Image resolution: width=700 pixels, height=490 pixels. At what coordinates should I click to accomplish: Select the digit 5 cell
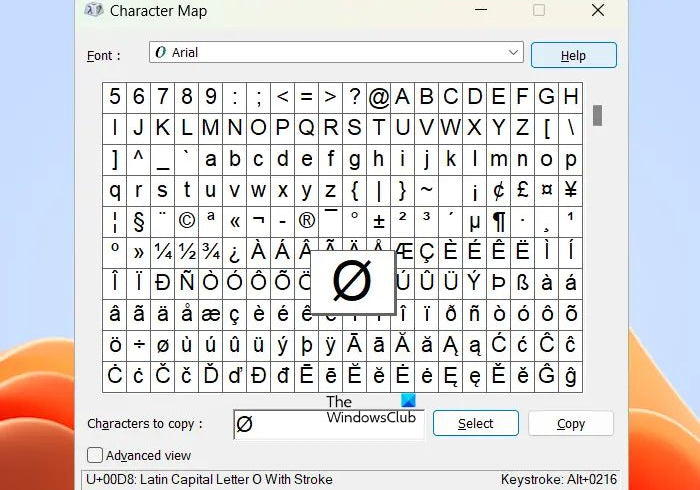[x=115, y=97]
